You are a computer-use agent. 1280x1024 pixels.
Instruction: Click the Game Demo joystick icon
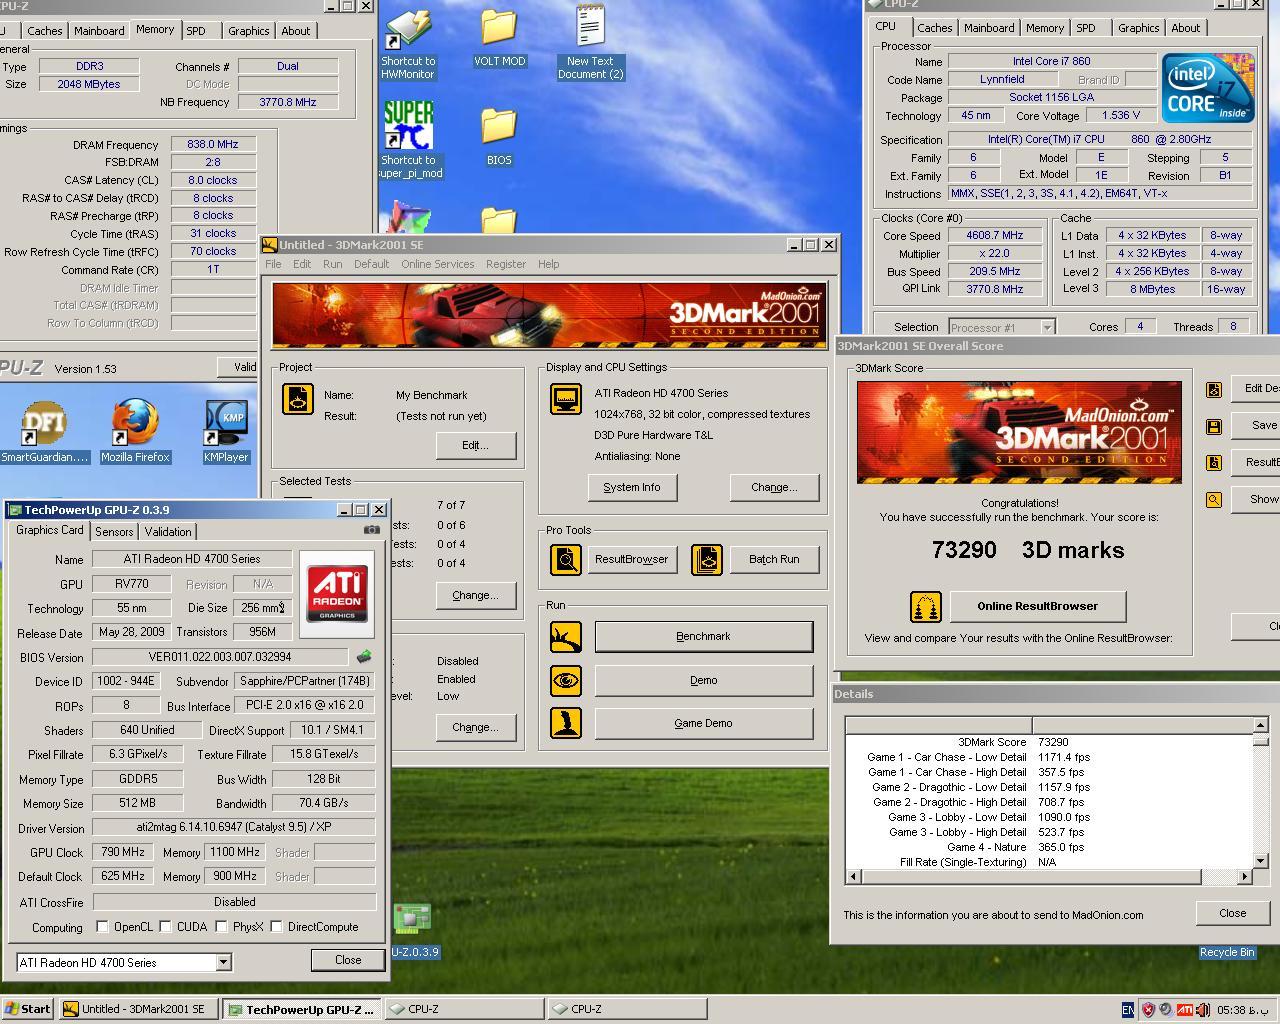coord(566,723)
